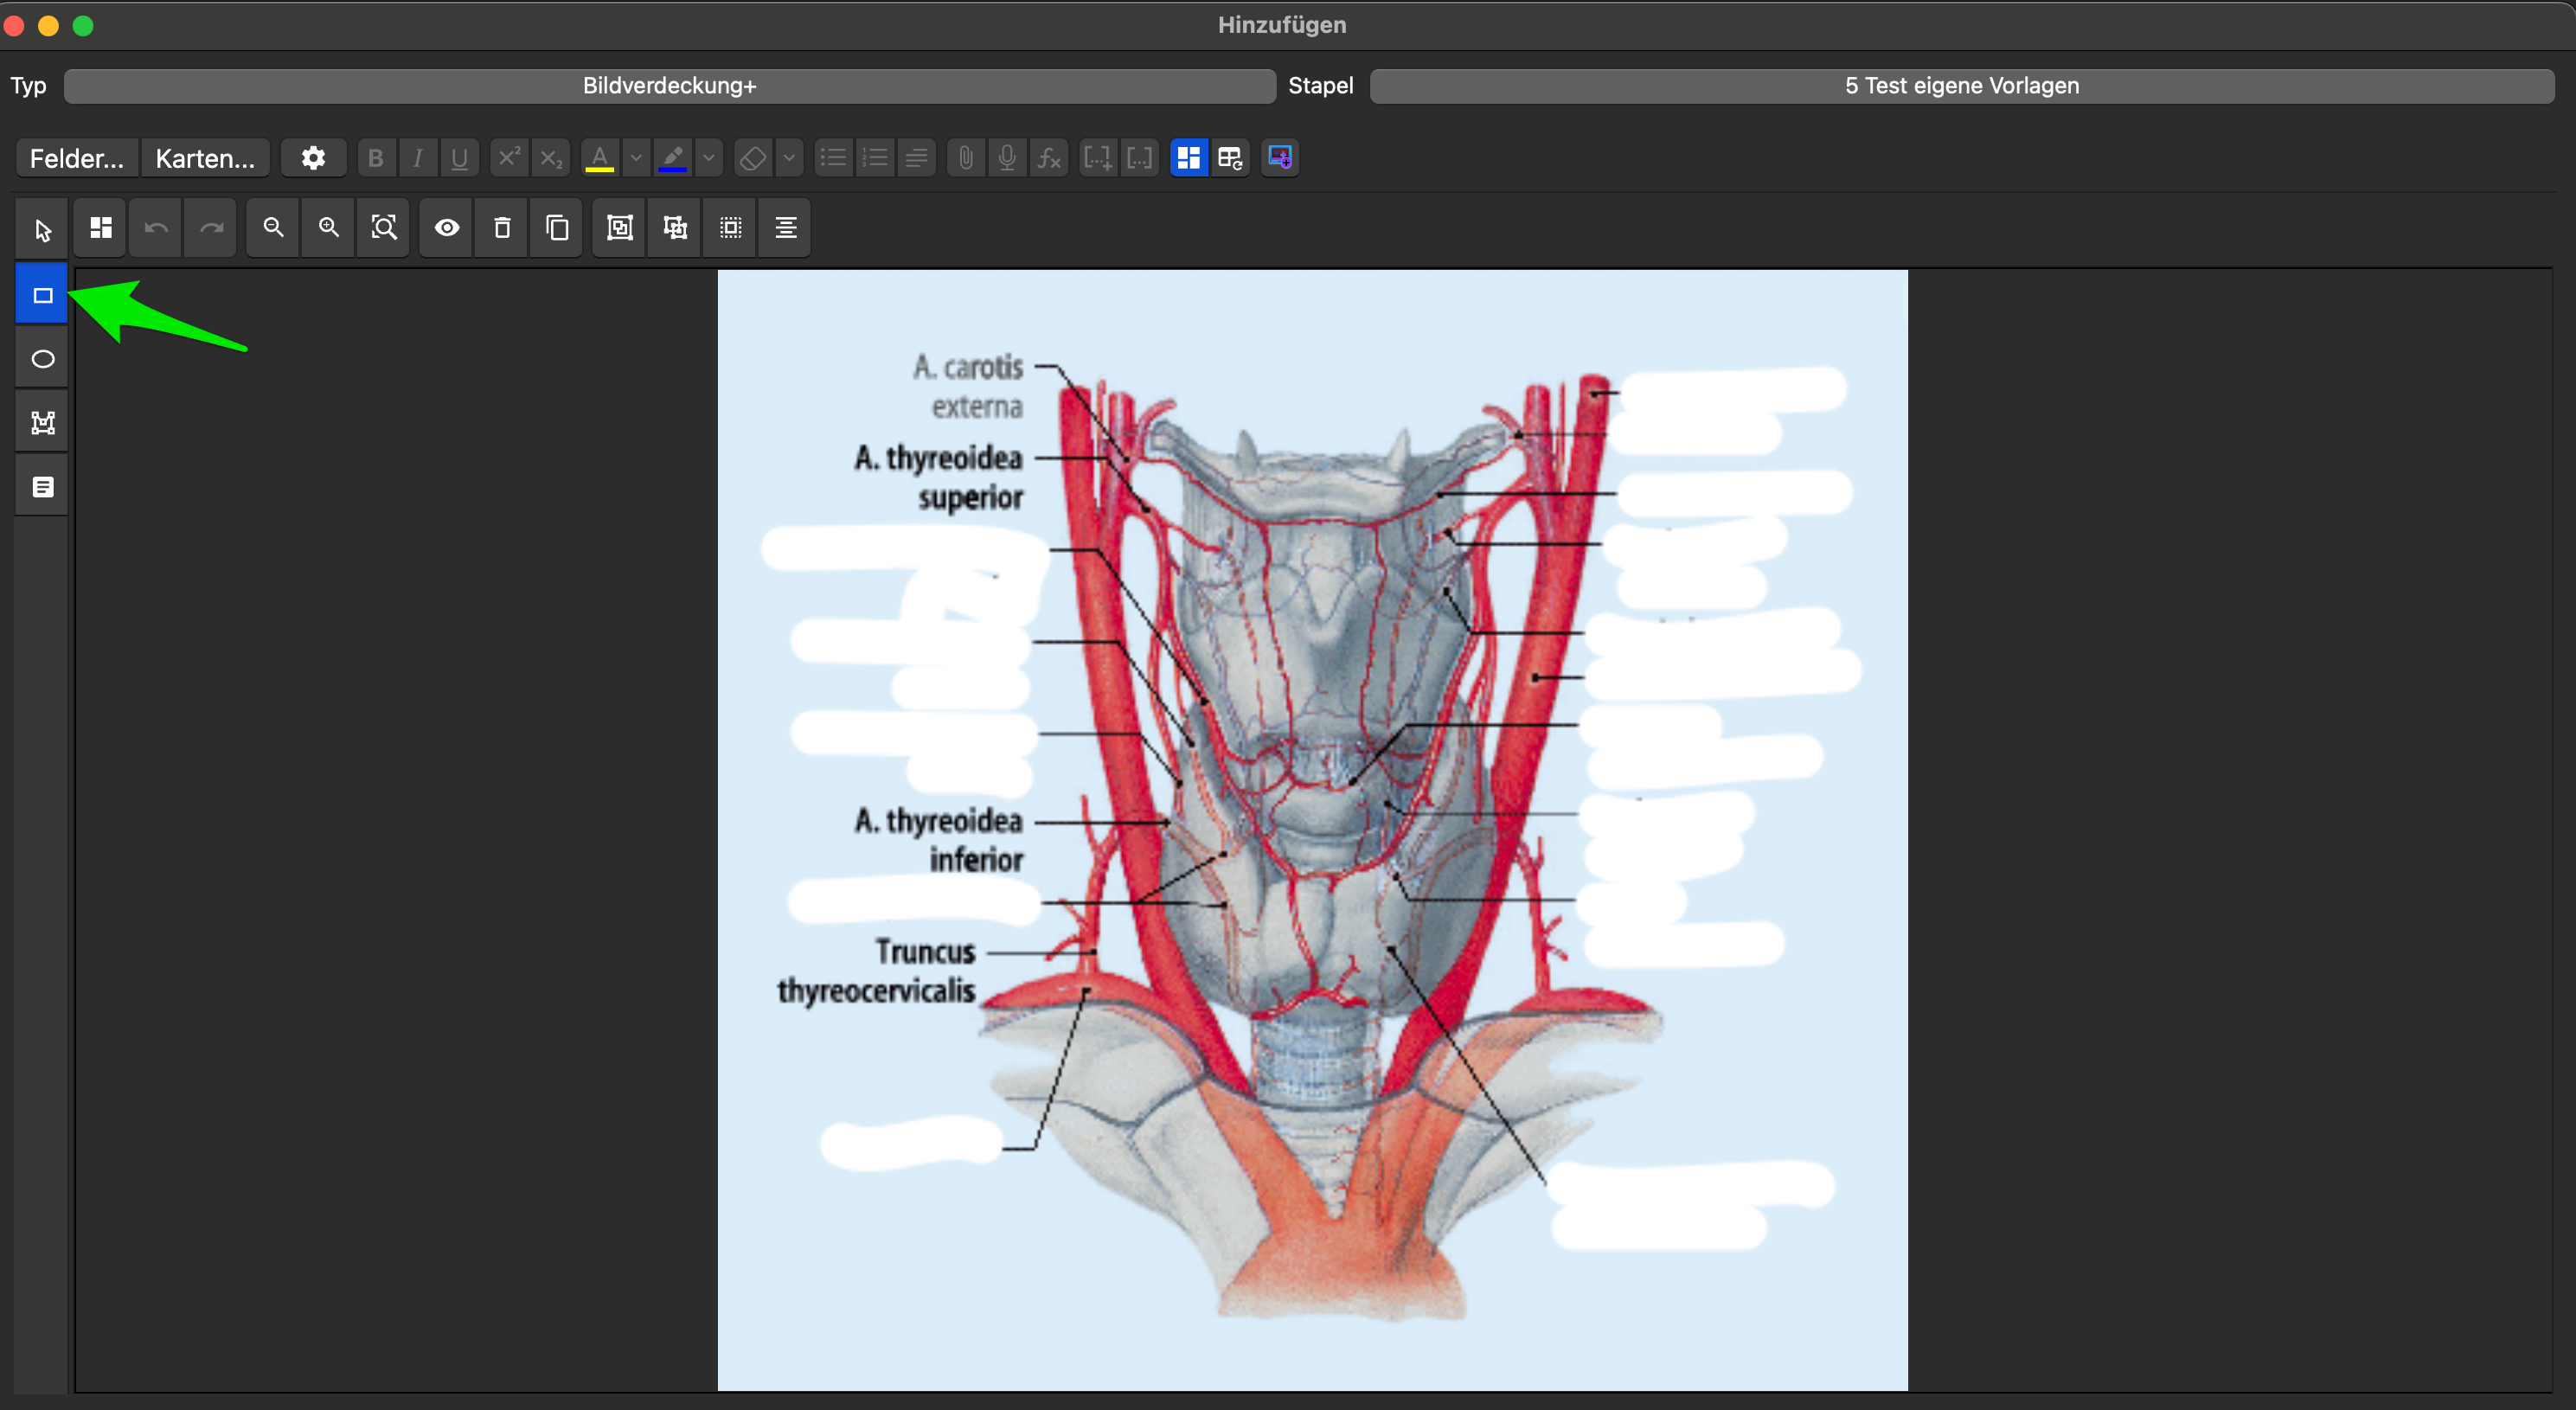Image resolution: width=2576 pixels, height=1410 pixels.
Task: Expand the eraser options dropdown
Action: pyautogui.click(x=790, y=158)
